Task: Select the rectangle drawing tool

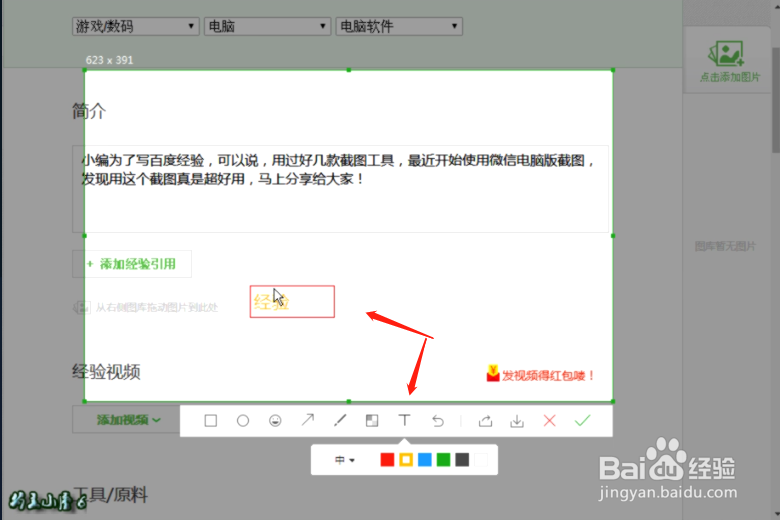Action: coord(210,421)
